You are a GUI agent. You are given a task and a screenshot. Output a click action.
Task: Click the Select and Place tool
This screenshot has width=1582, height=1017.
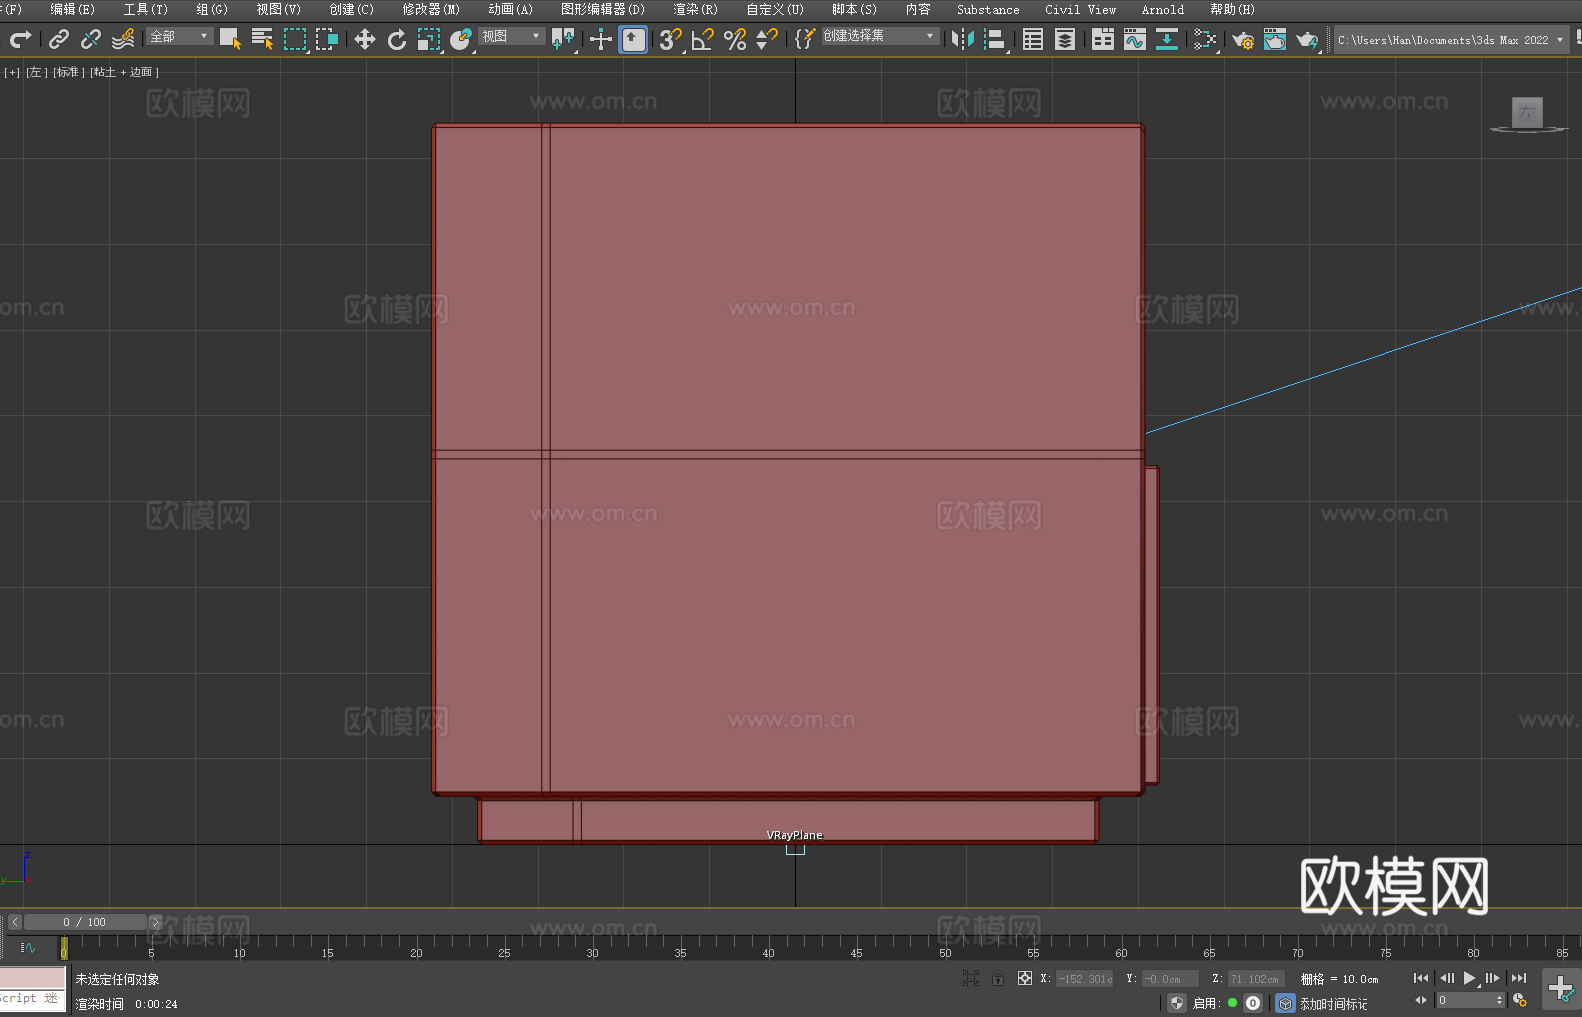click(x=461, y=39)
